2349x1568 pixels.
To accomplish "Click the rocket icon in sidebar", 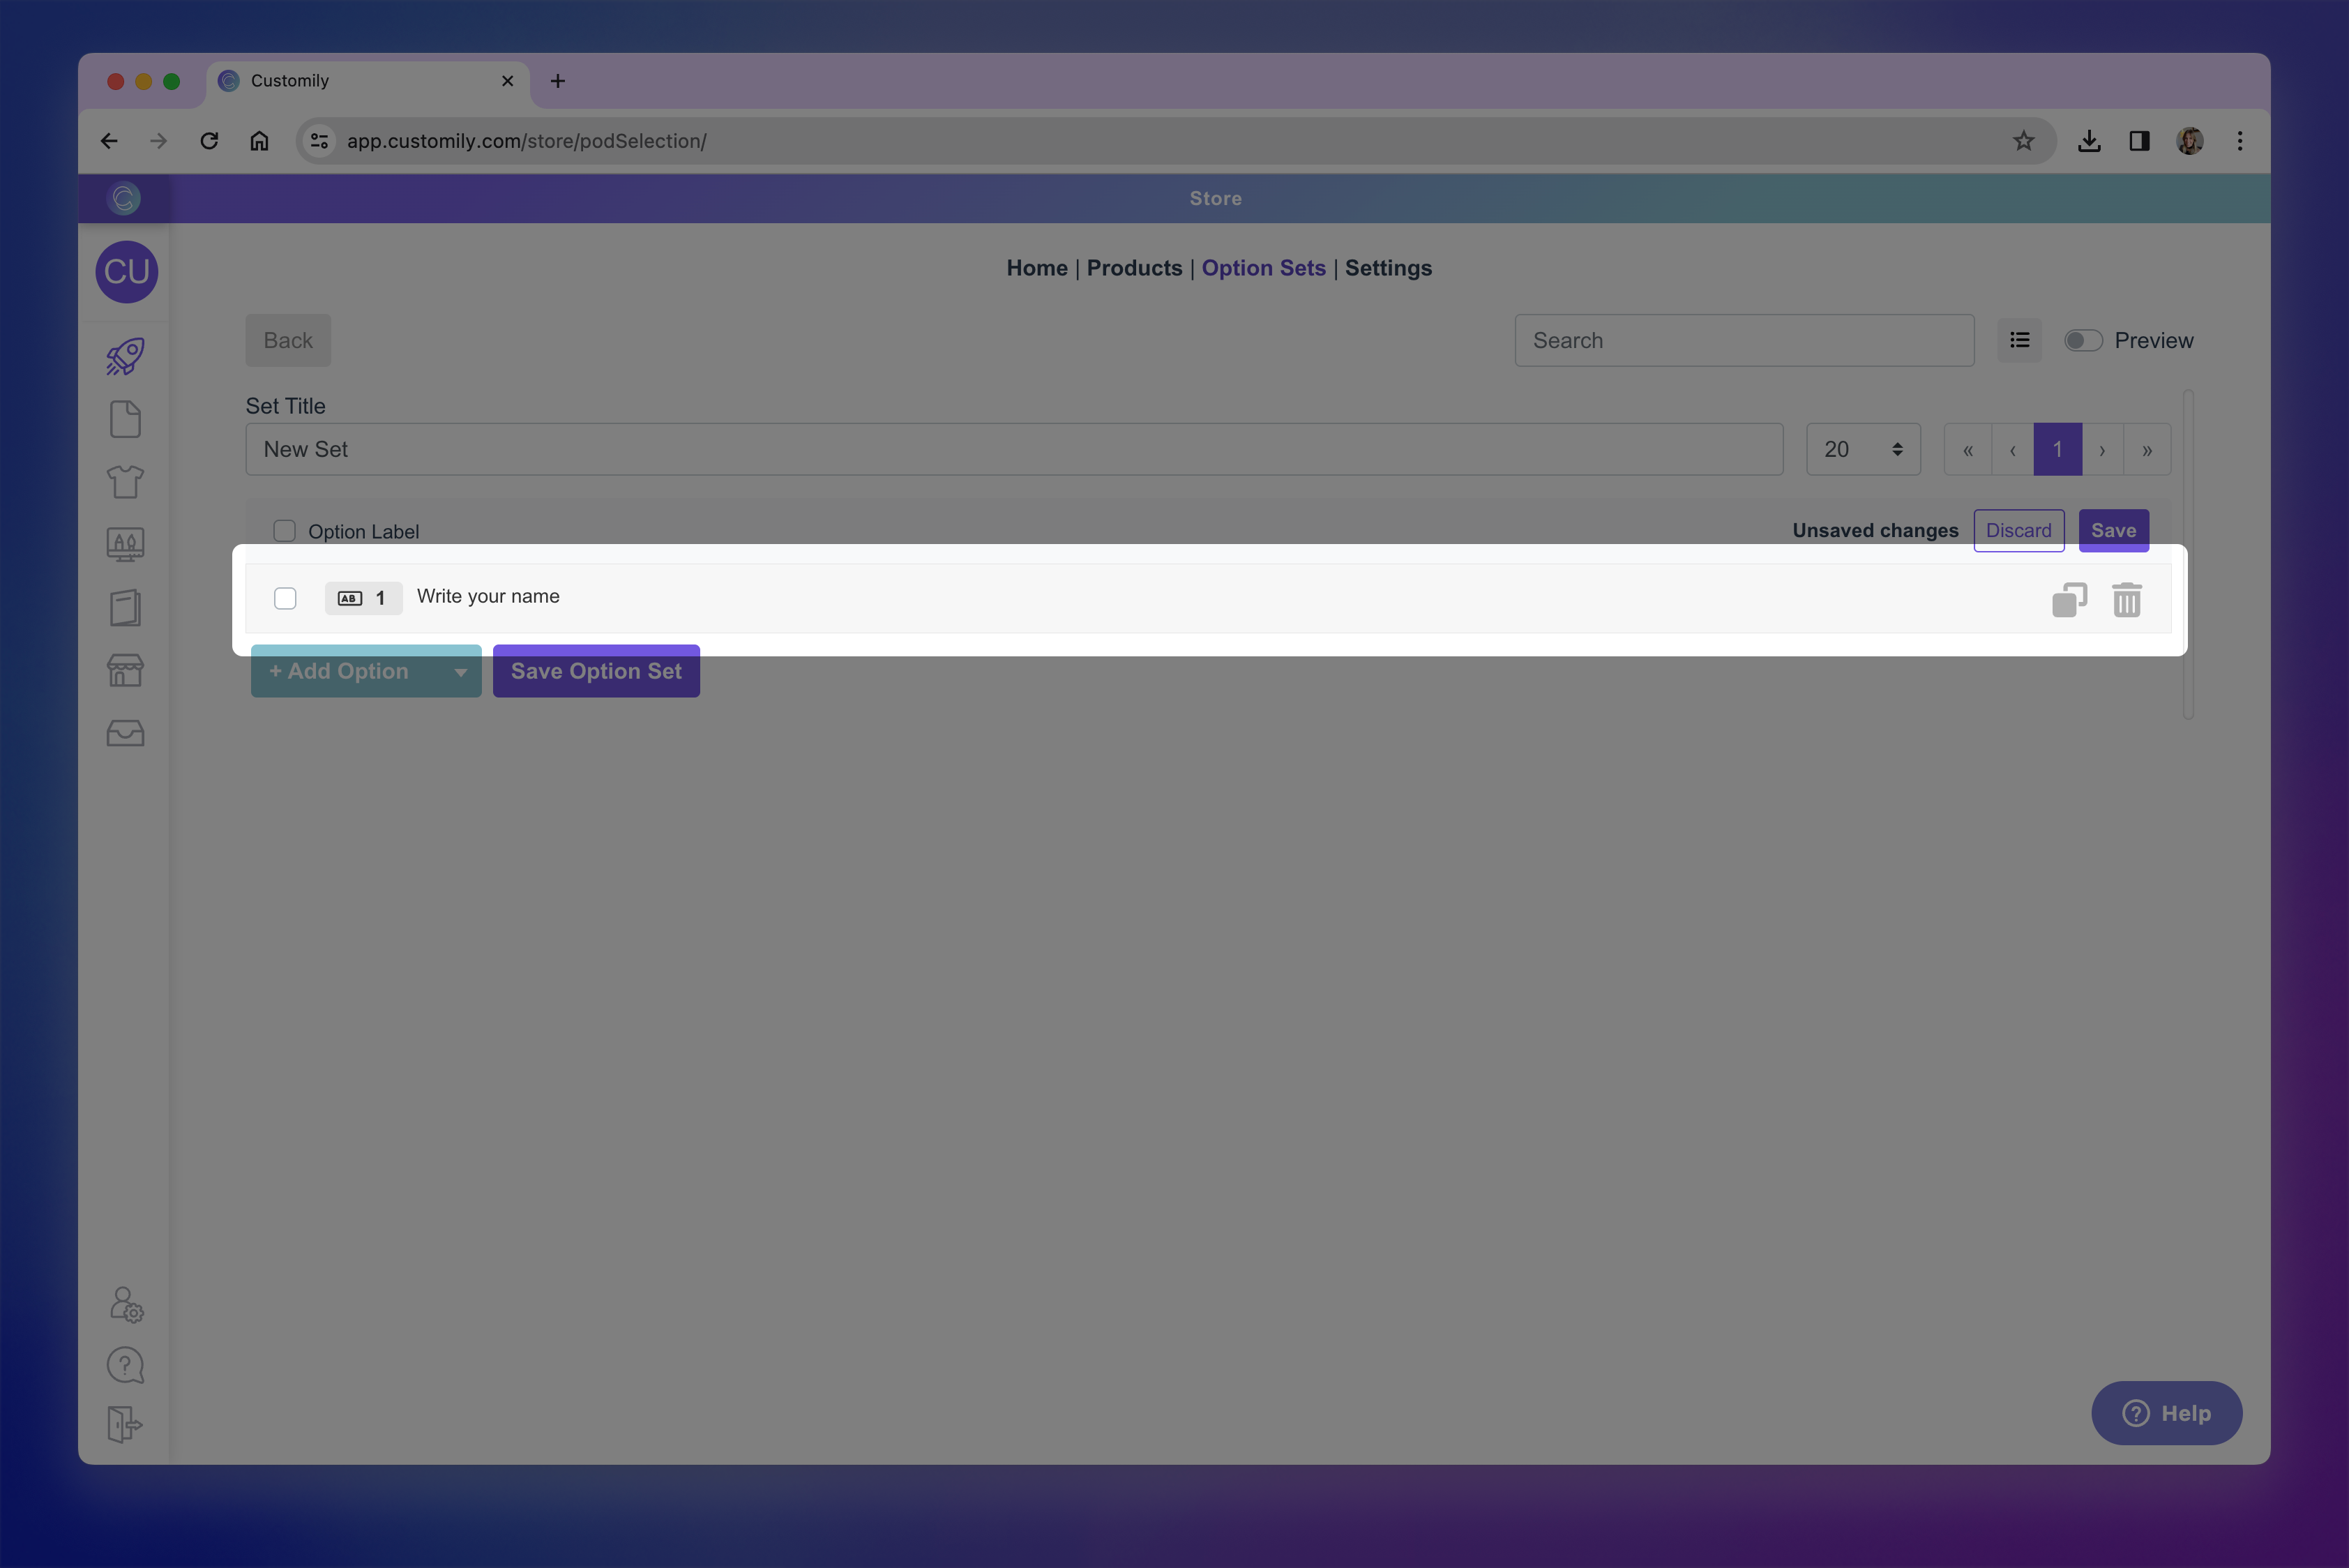I will (x=126, y=356).
